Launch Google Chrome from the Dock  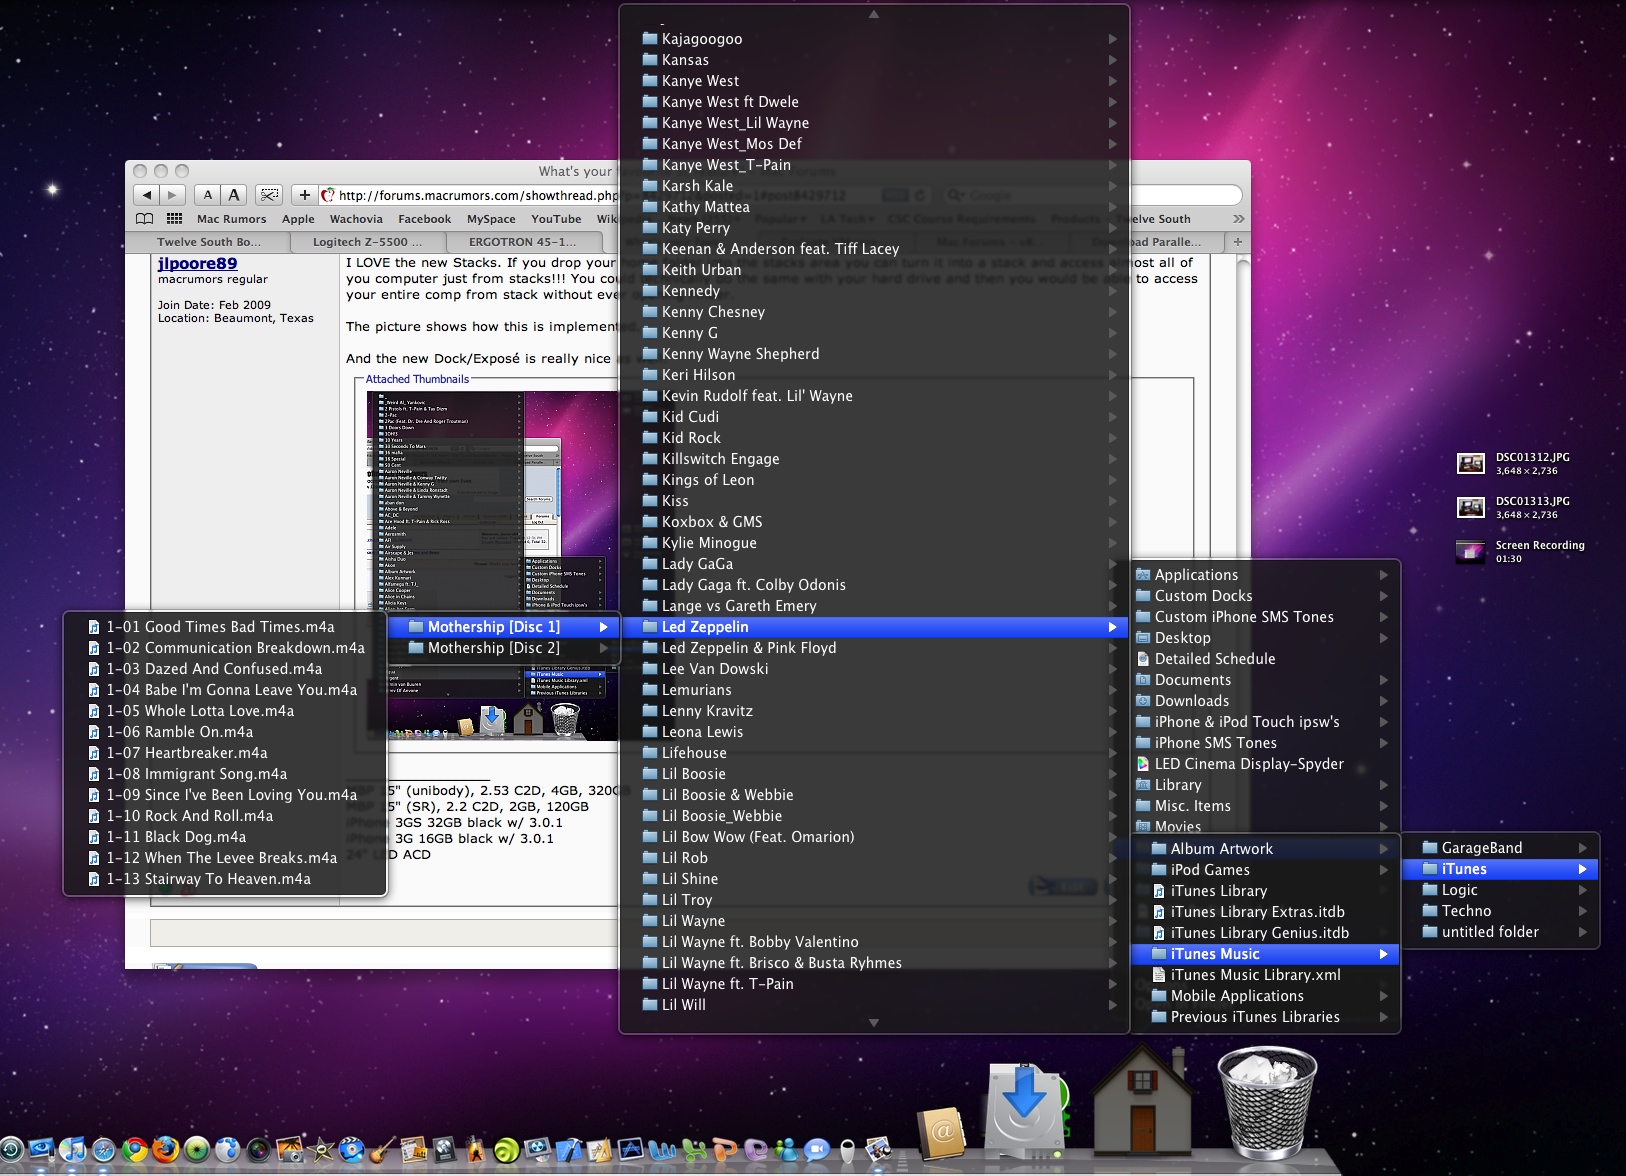click(x=134, y=1150)
